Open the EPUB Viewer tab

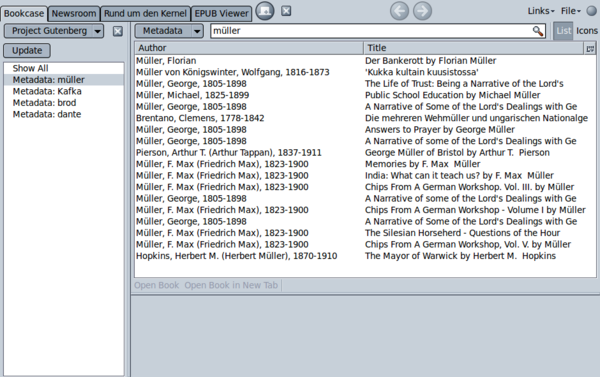point(221,14)
